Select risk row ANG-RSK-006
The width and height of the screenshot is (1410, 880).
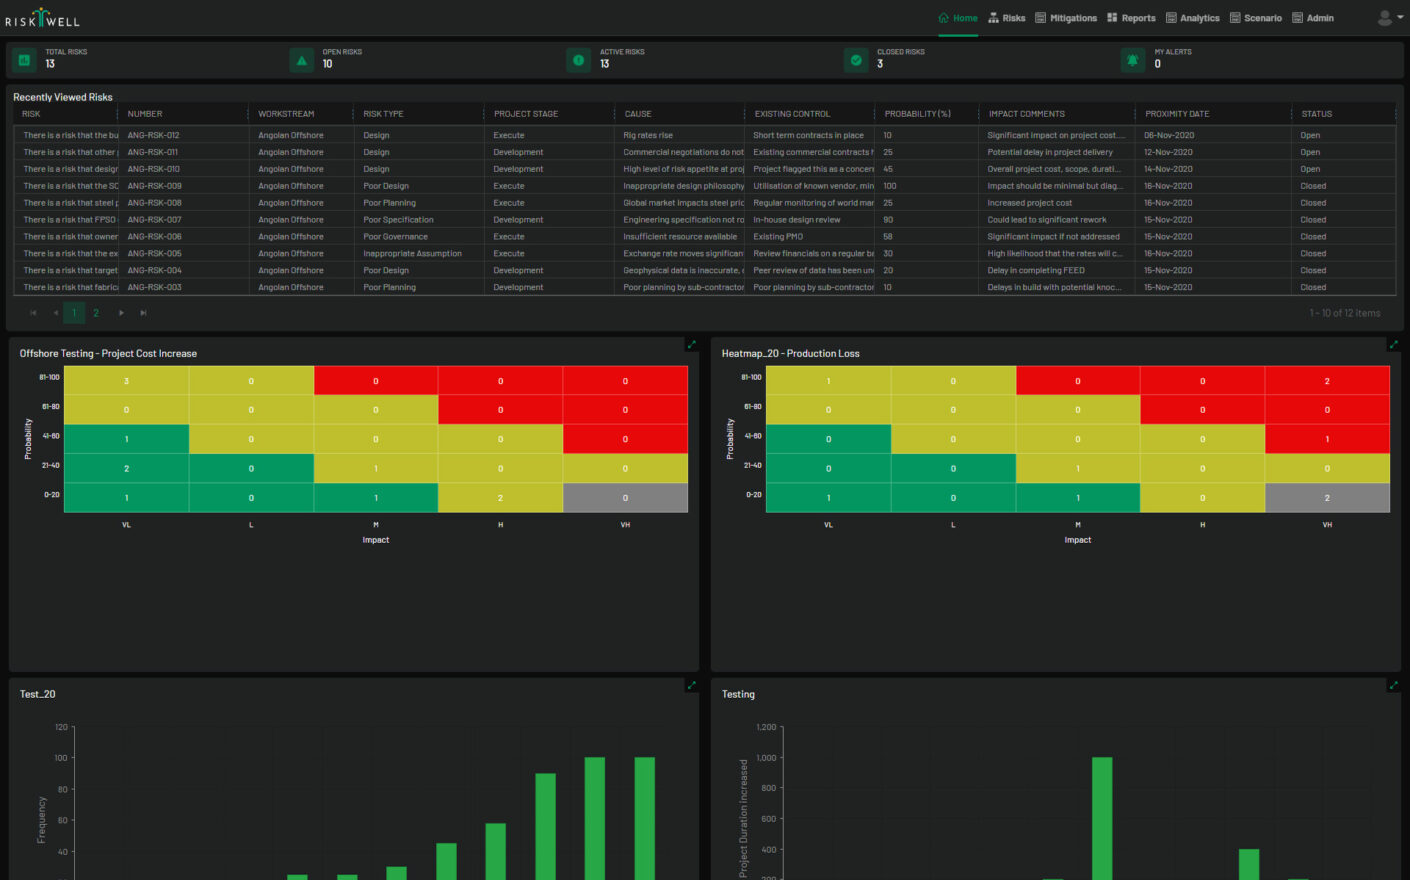pos(704,237)
